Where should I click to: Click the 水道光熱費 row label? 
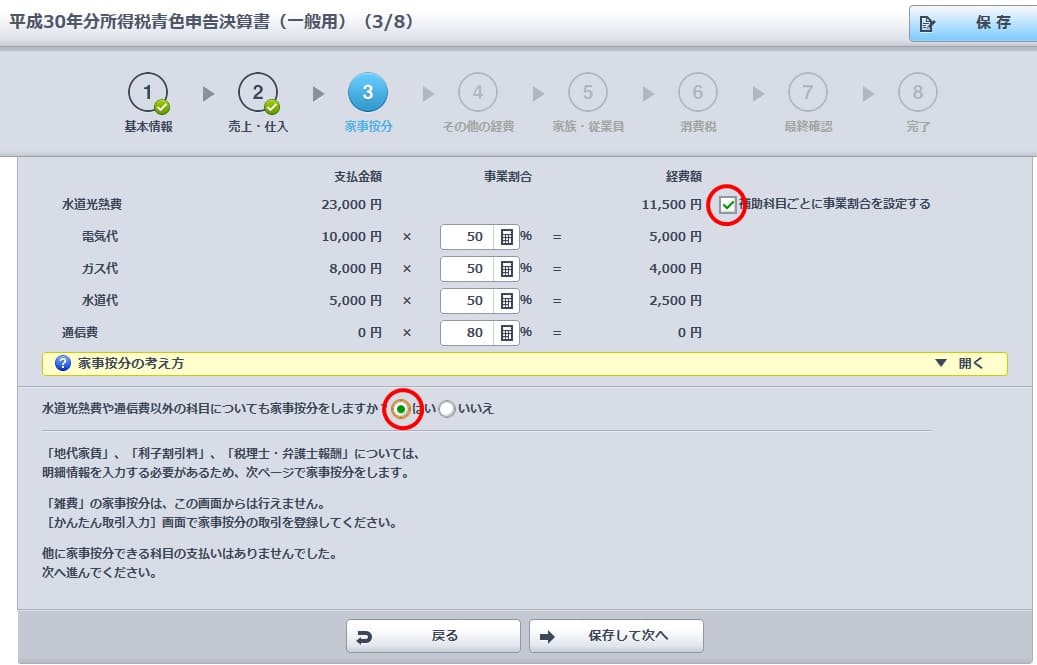(92, 204)
